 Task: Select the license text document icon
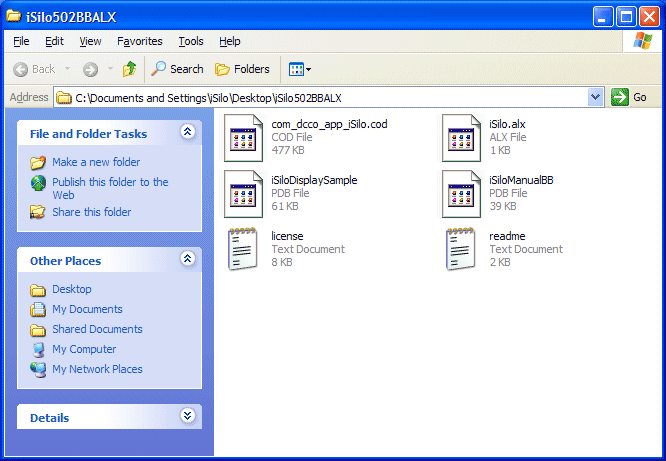[244, 249]
